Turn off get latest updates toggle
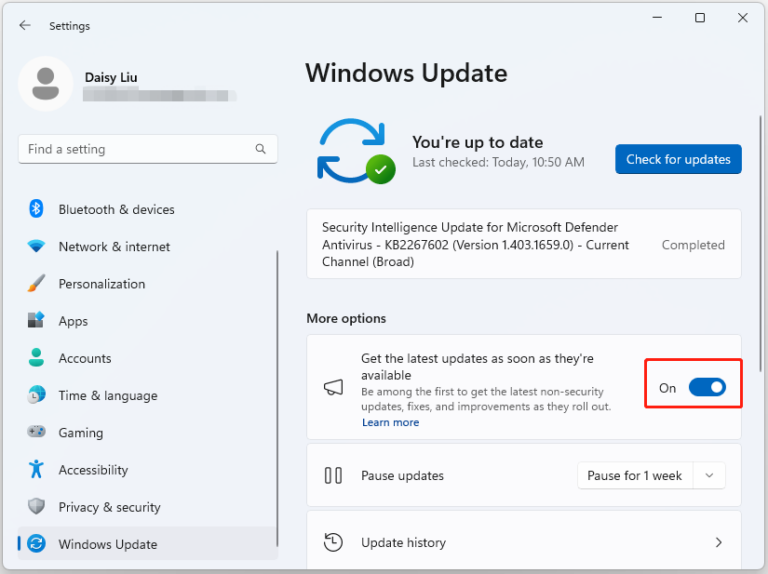This screenshot has width=768, height=574. (707, 387)
